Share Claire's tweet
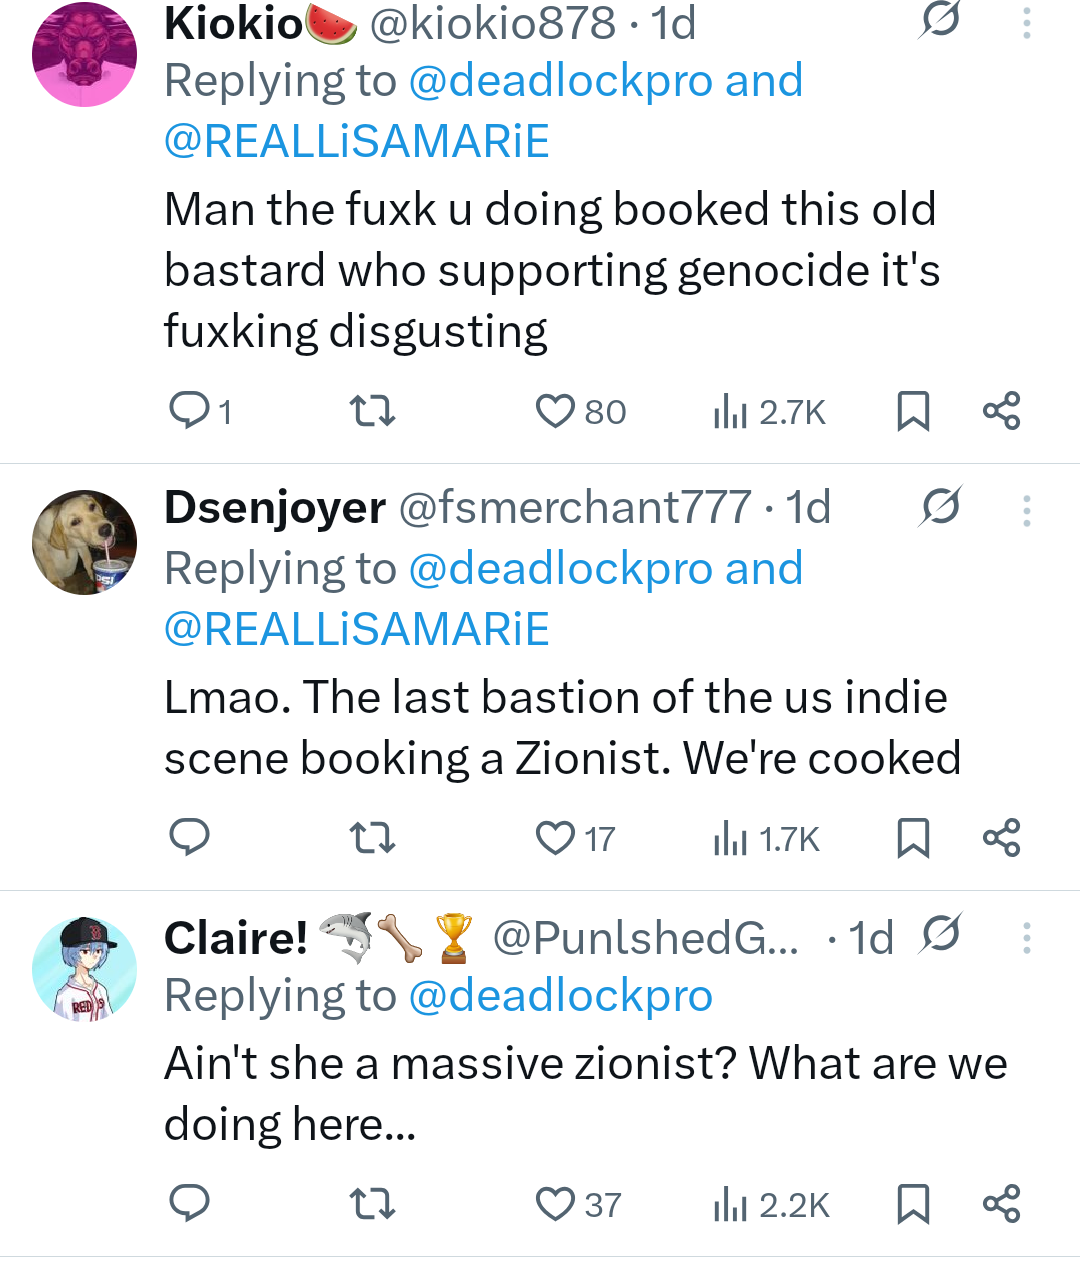 [x=1001, y=1204]
